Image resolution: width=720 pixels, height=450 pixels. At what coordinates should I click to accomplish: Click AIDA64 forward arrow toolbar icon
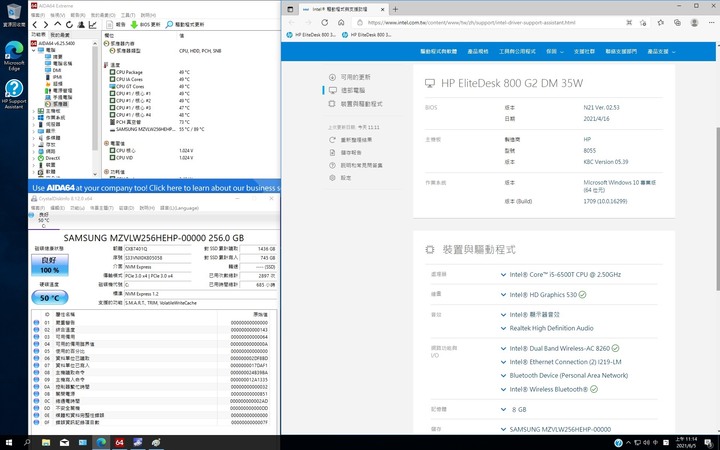coord(45,24)
